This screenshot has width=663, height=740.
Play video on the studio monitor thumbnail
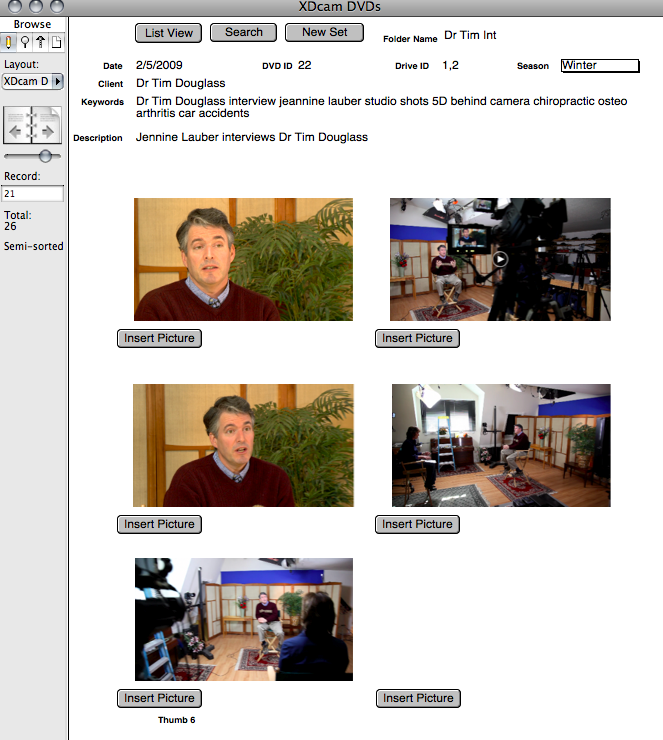500,259
